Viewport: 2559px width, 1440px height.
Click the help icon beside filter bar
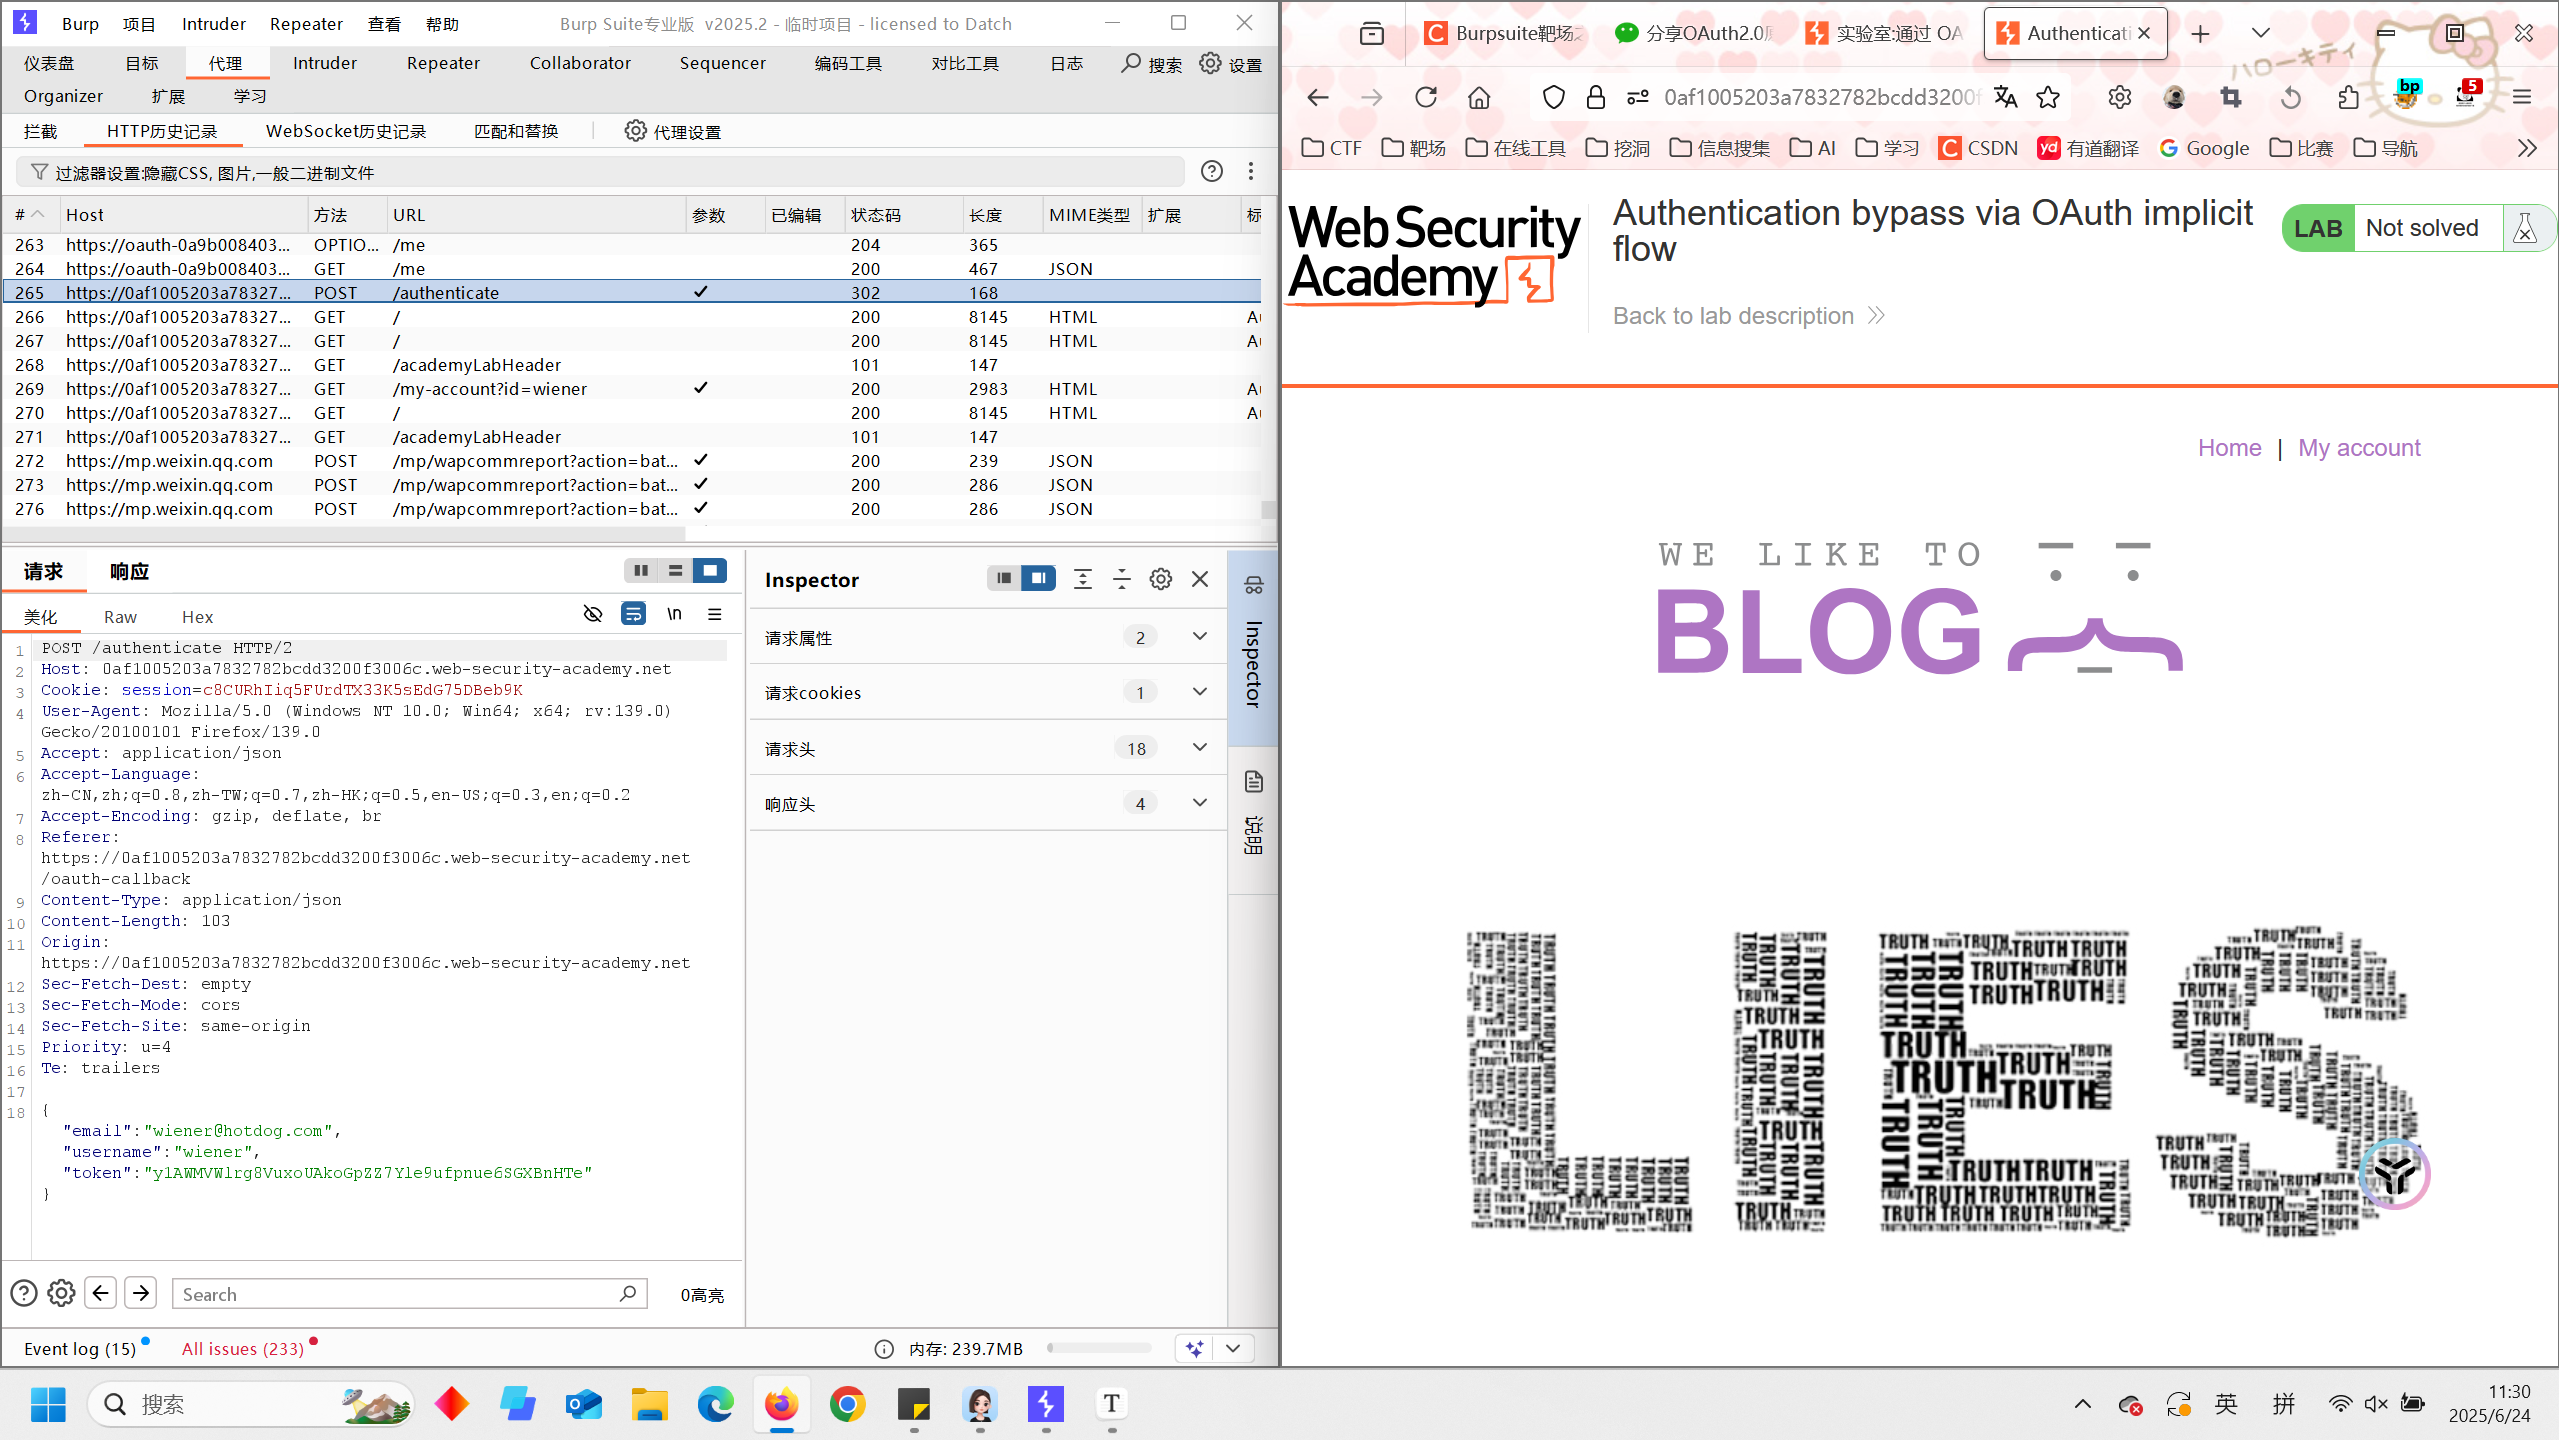pyautogui.click(x=1211, y=171)
